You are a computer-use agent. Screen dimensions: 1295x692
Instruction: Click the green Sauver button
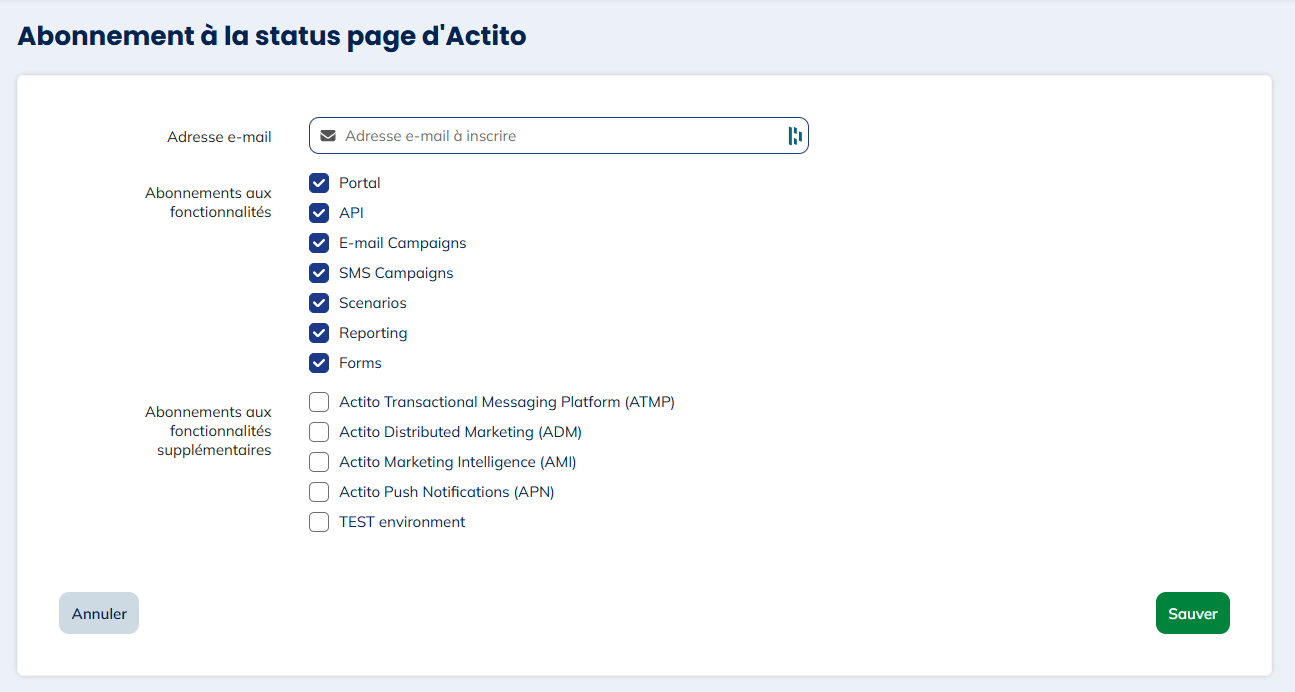(x=1192, y=614)
